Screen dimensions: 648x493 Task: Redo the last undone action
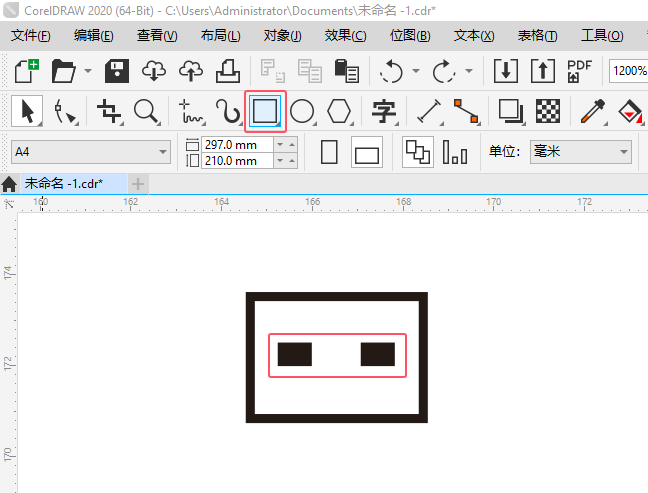coord(444,71)
